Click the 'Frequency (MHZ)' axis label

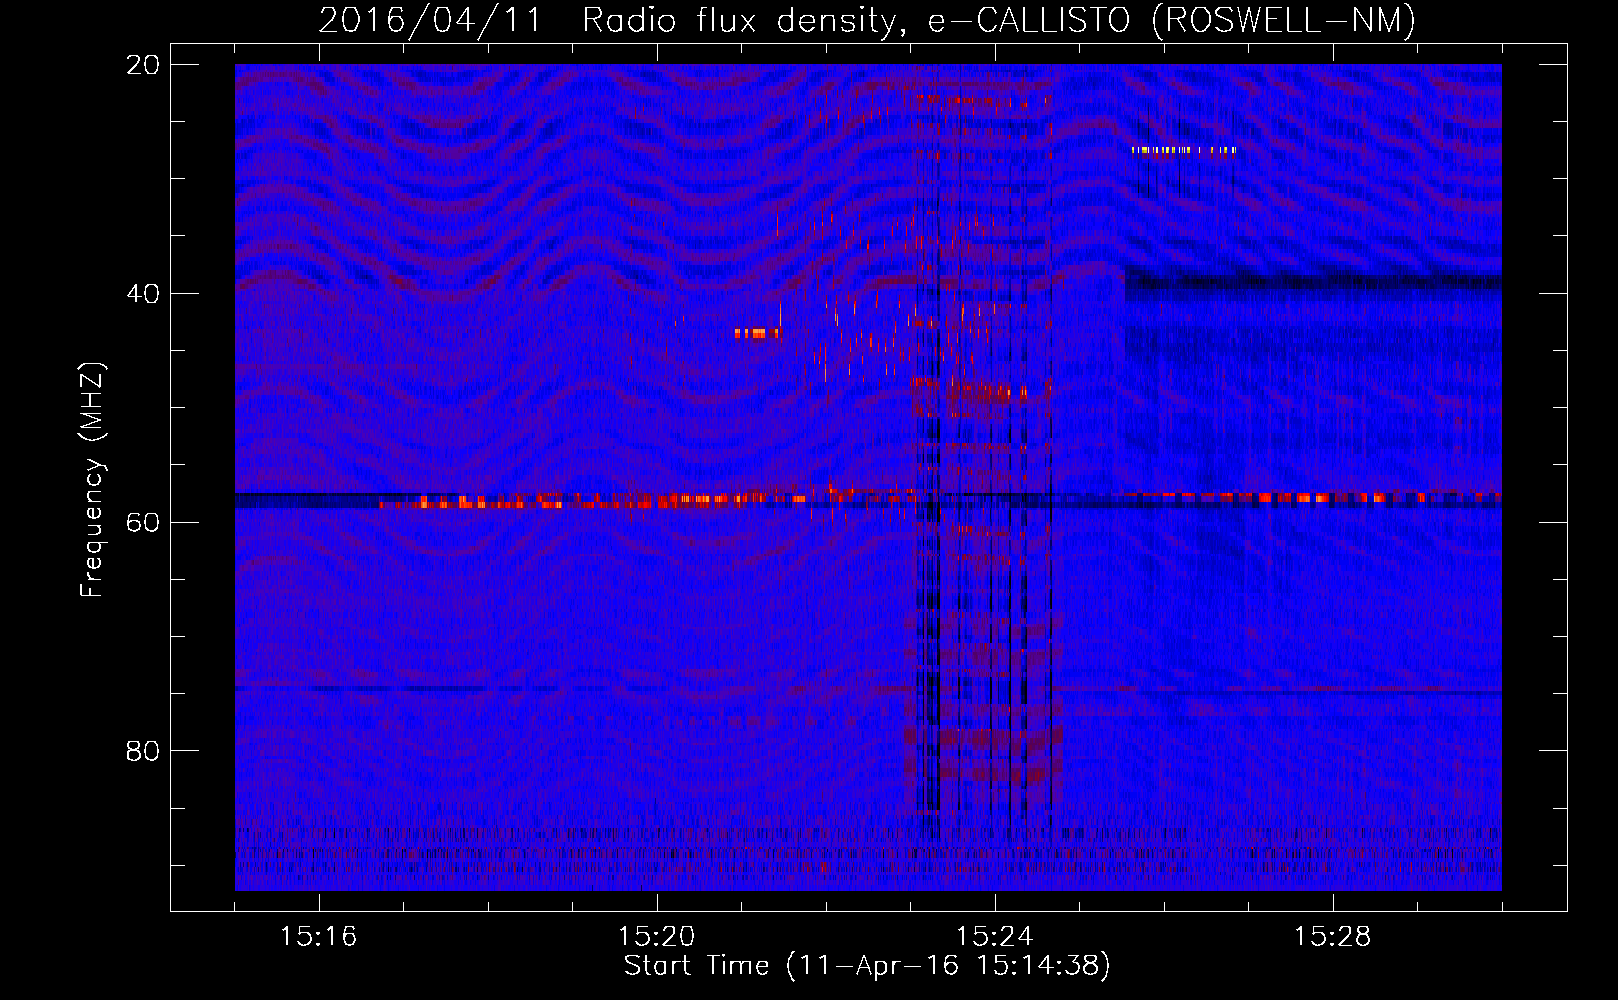(91, 481)
